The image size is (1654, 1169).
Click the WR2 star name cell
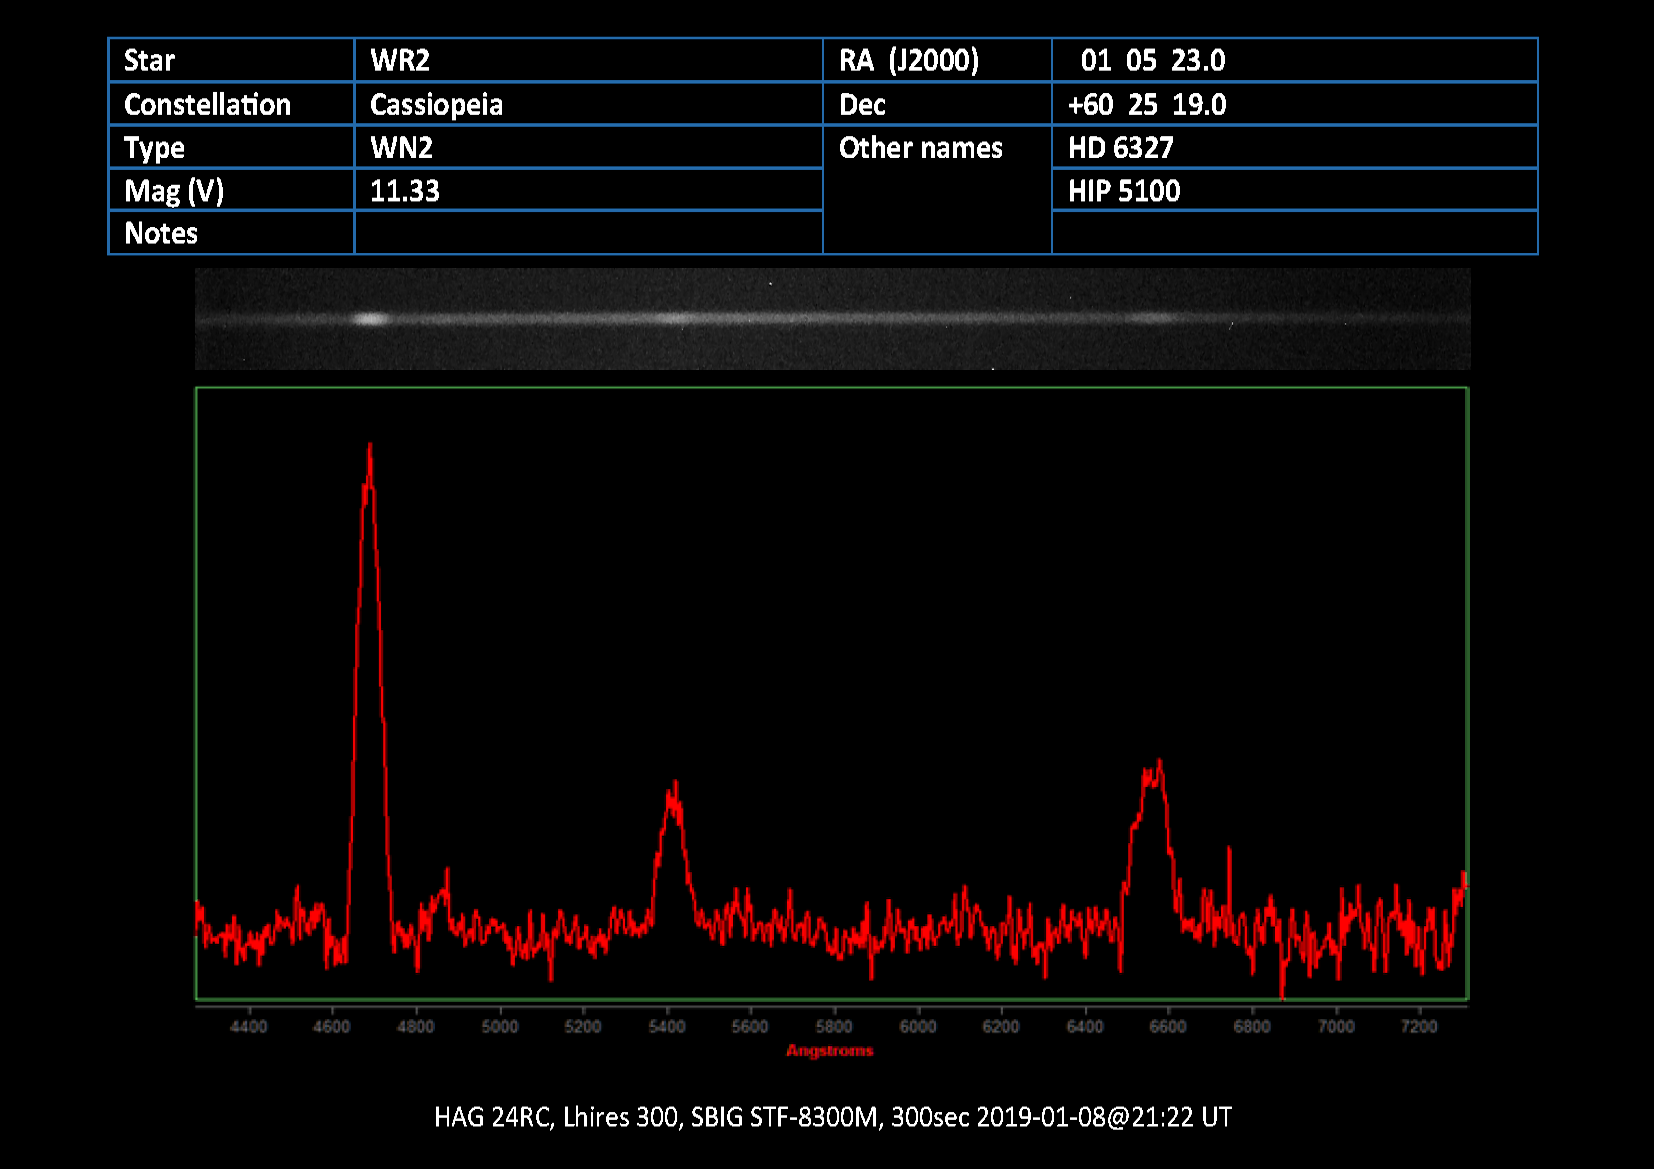pyautogui.click(x=400, y=61)
